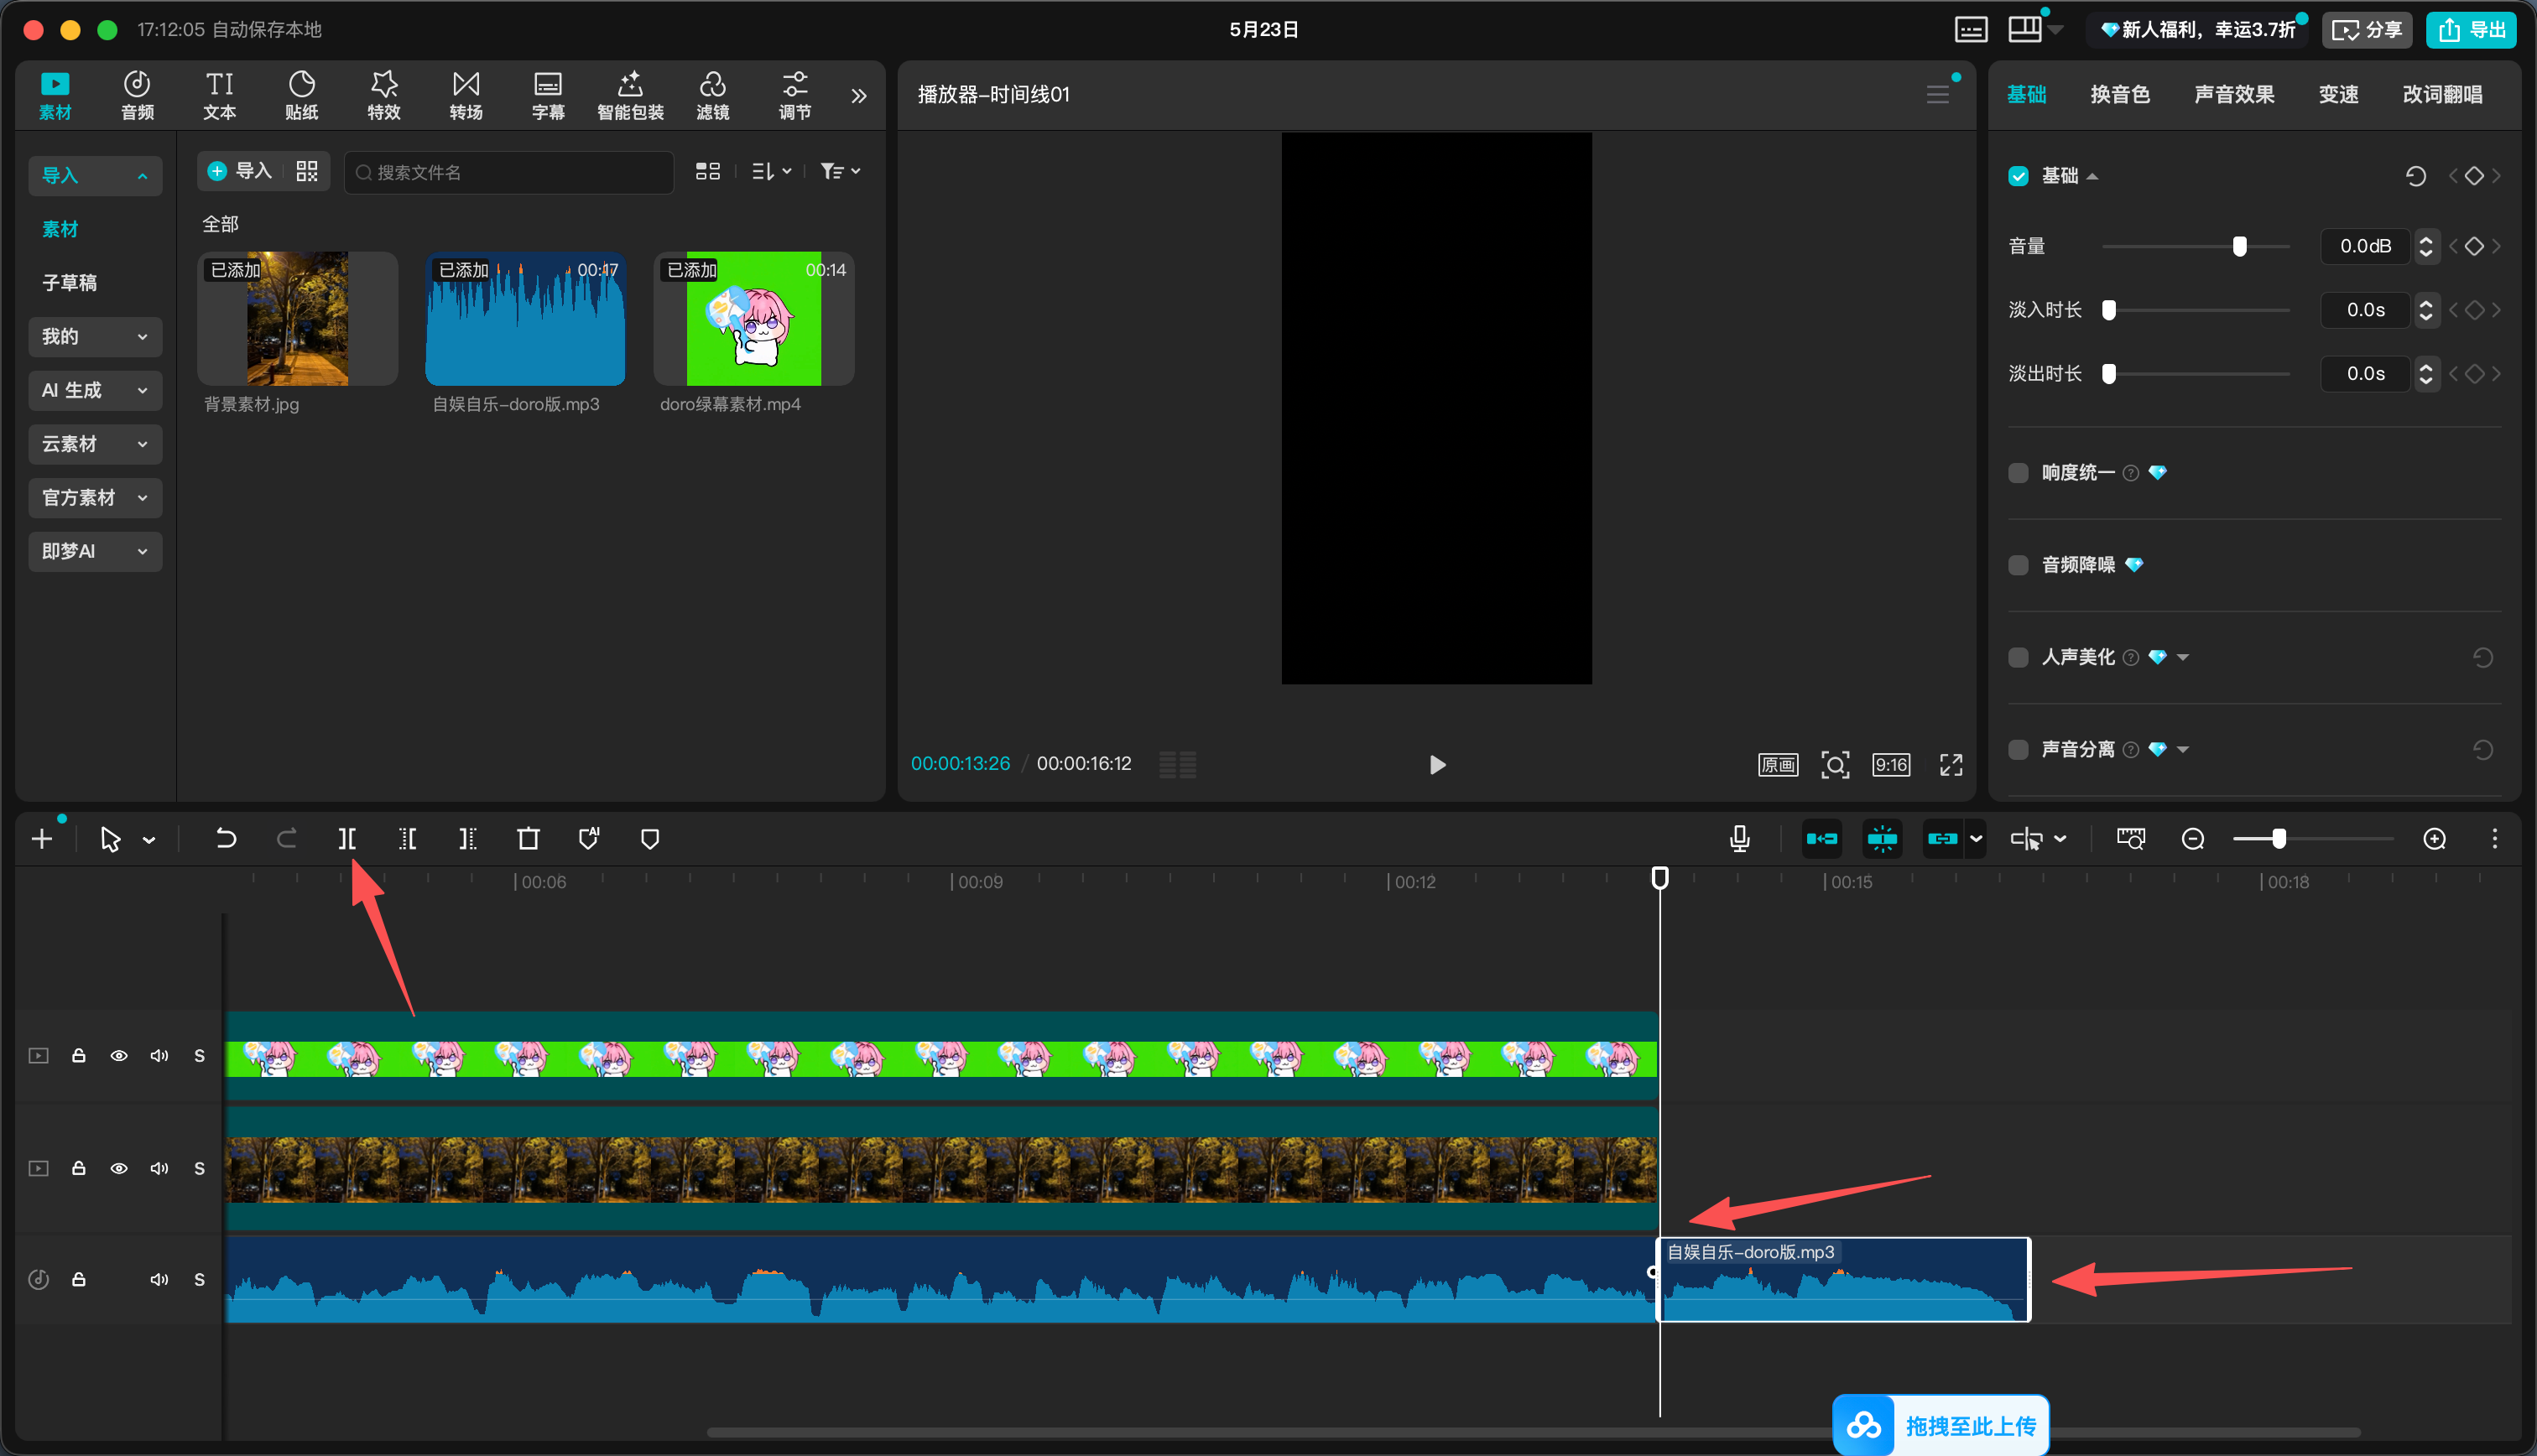Open the 贴纸 stickers panel
This screenshot has width=2537, height=1456.
301,95
